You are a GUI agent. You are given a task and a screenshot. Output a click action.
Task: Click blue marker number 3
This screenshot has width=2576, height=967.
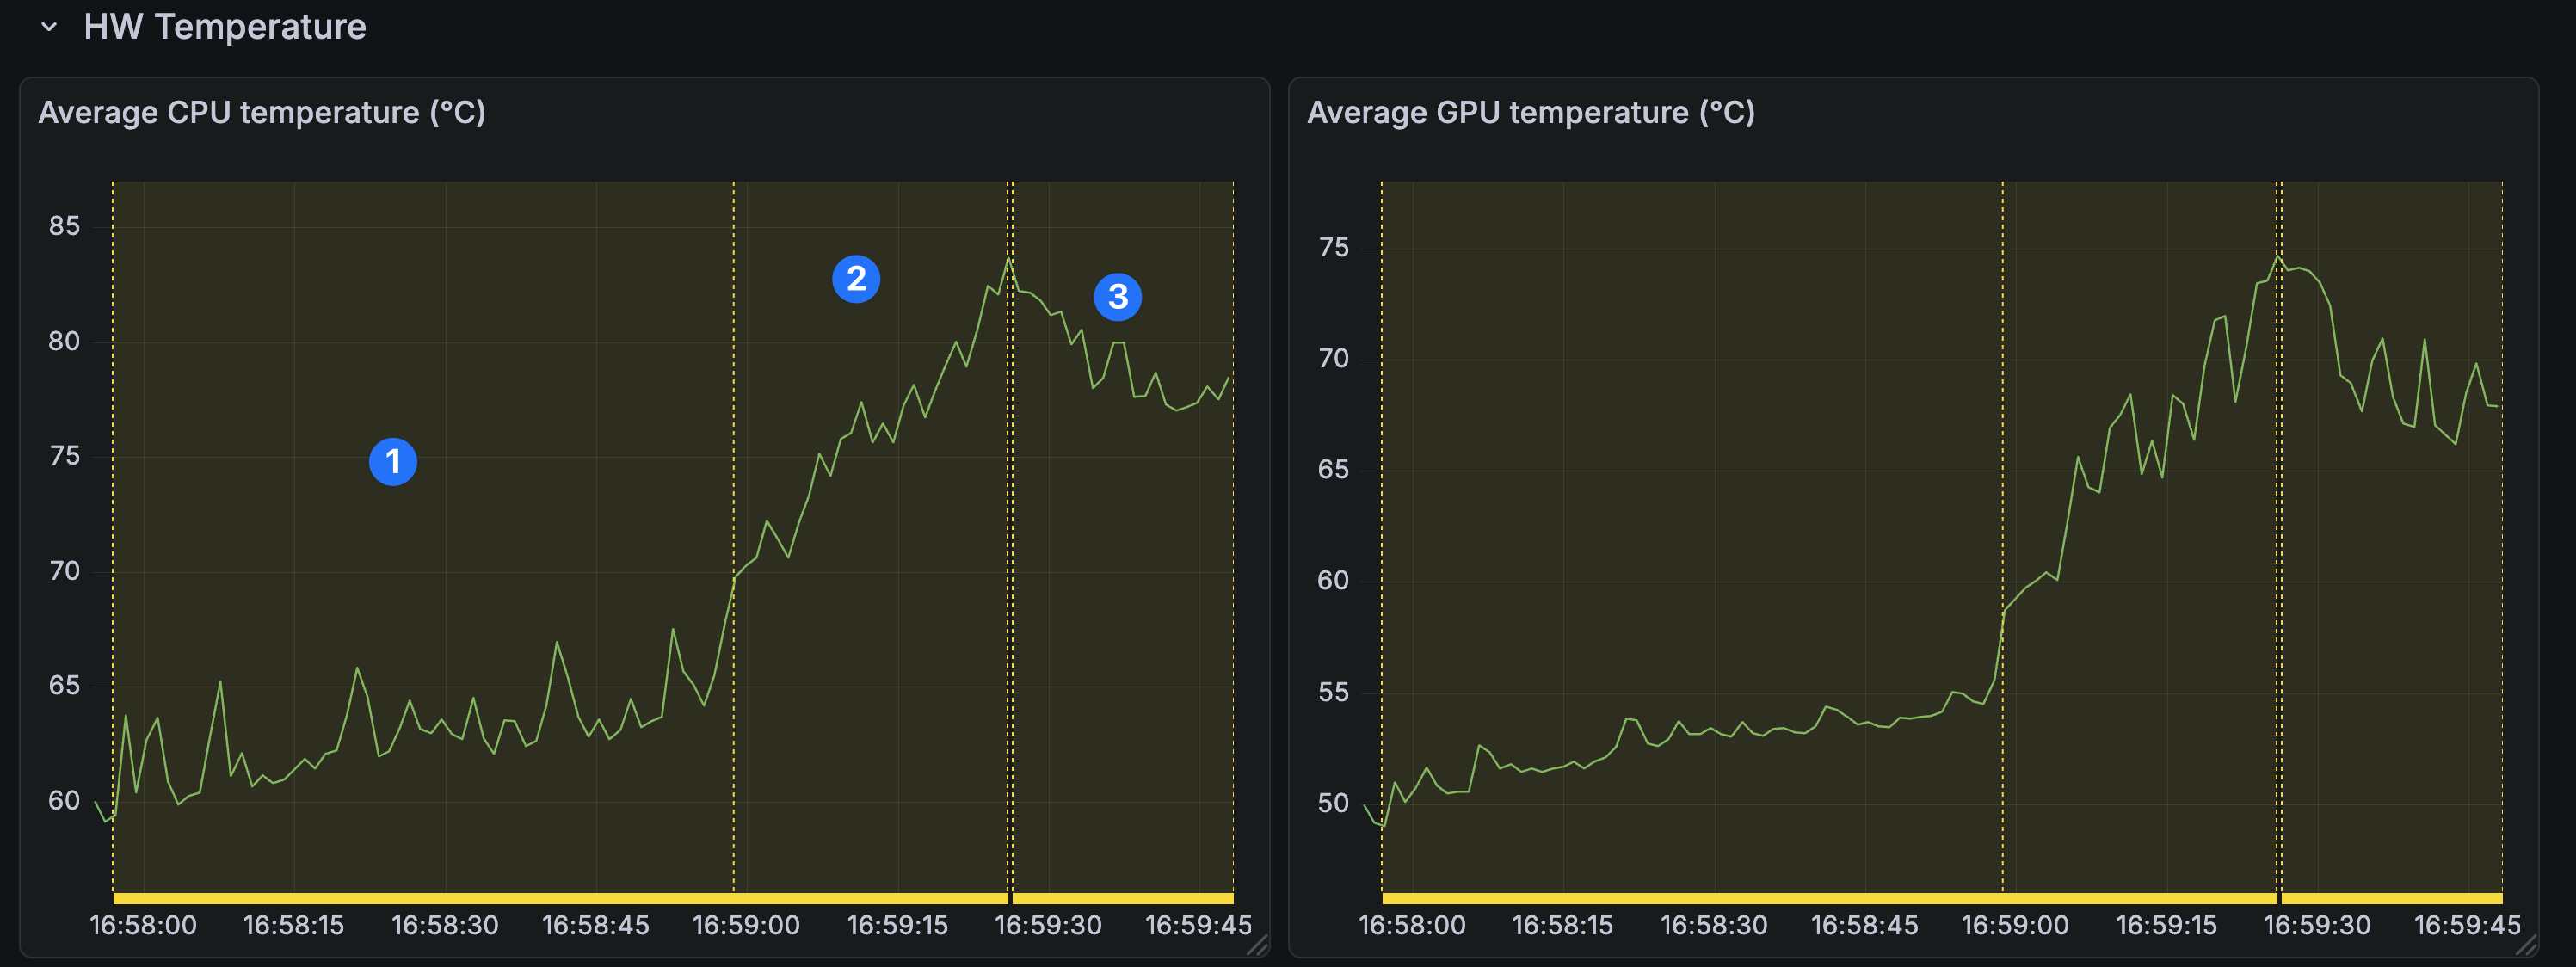[x=1117, y=297]
